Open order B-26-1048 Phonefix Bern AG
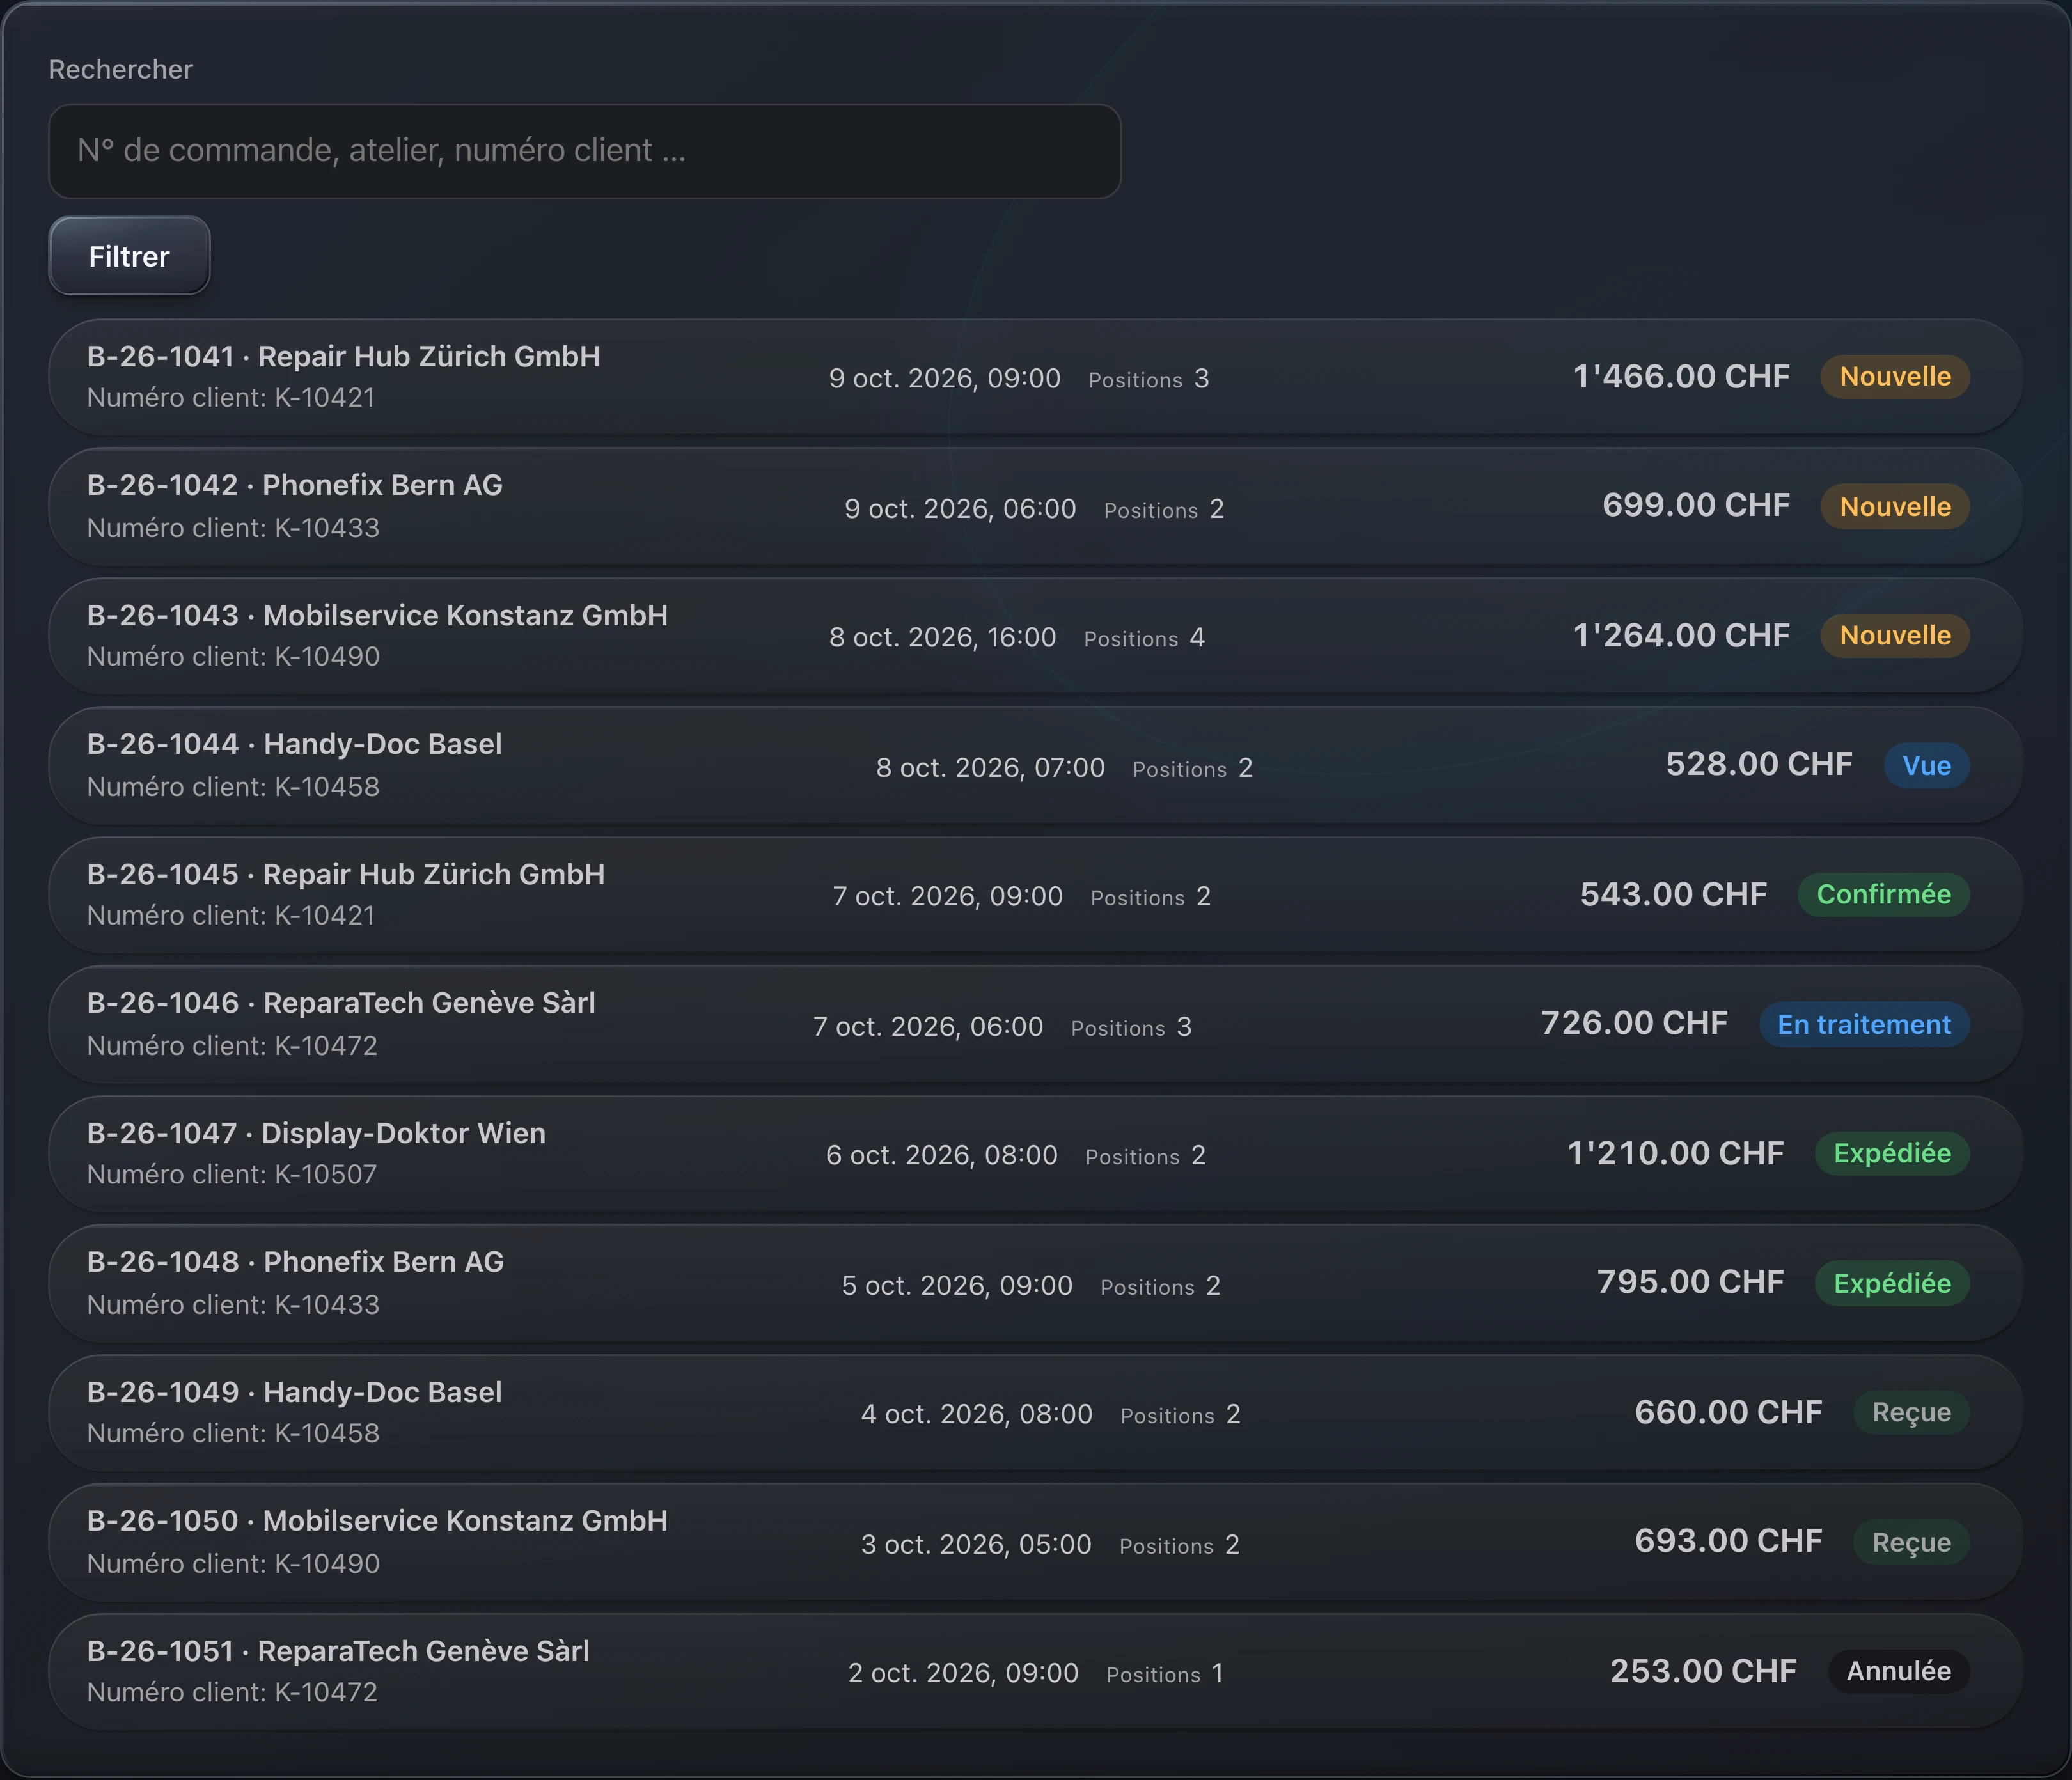 [1035, 1283]
